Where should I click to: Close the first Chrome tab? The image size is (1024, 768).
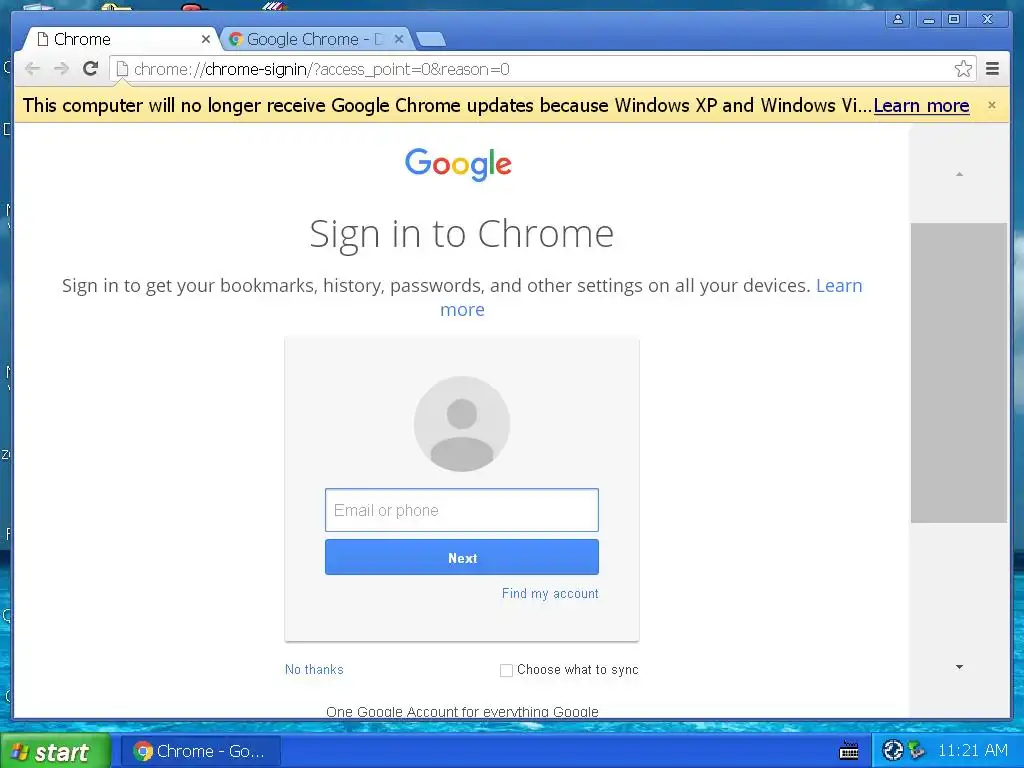(206, 39)
